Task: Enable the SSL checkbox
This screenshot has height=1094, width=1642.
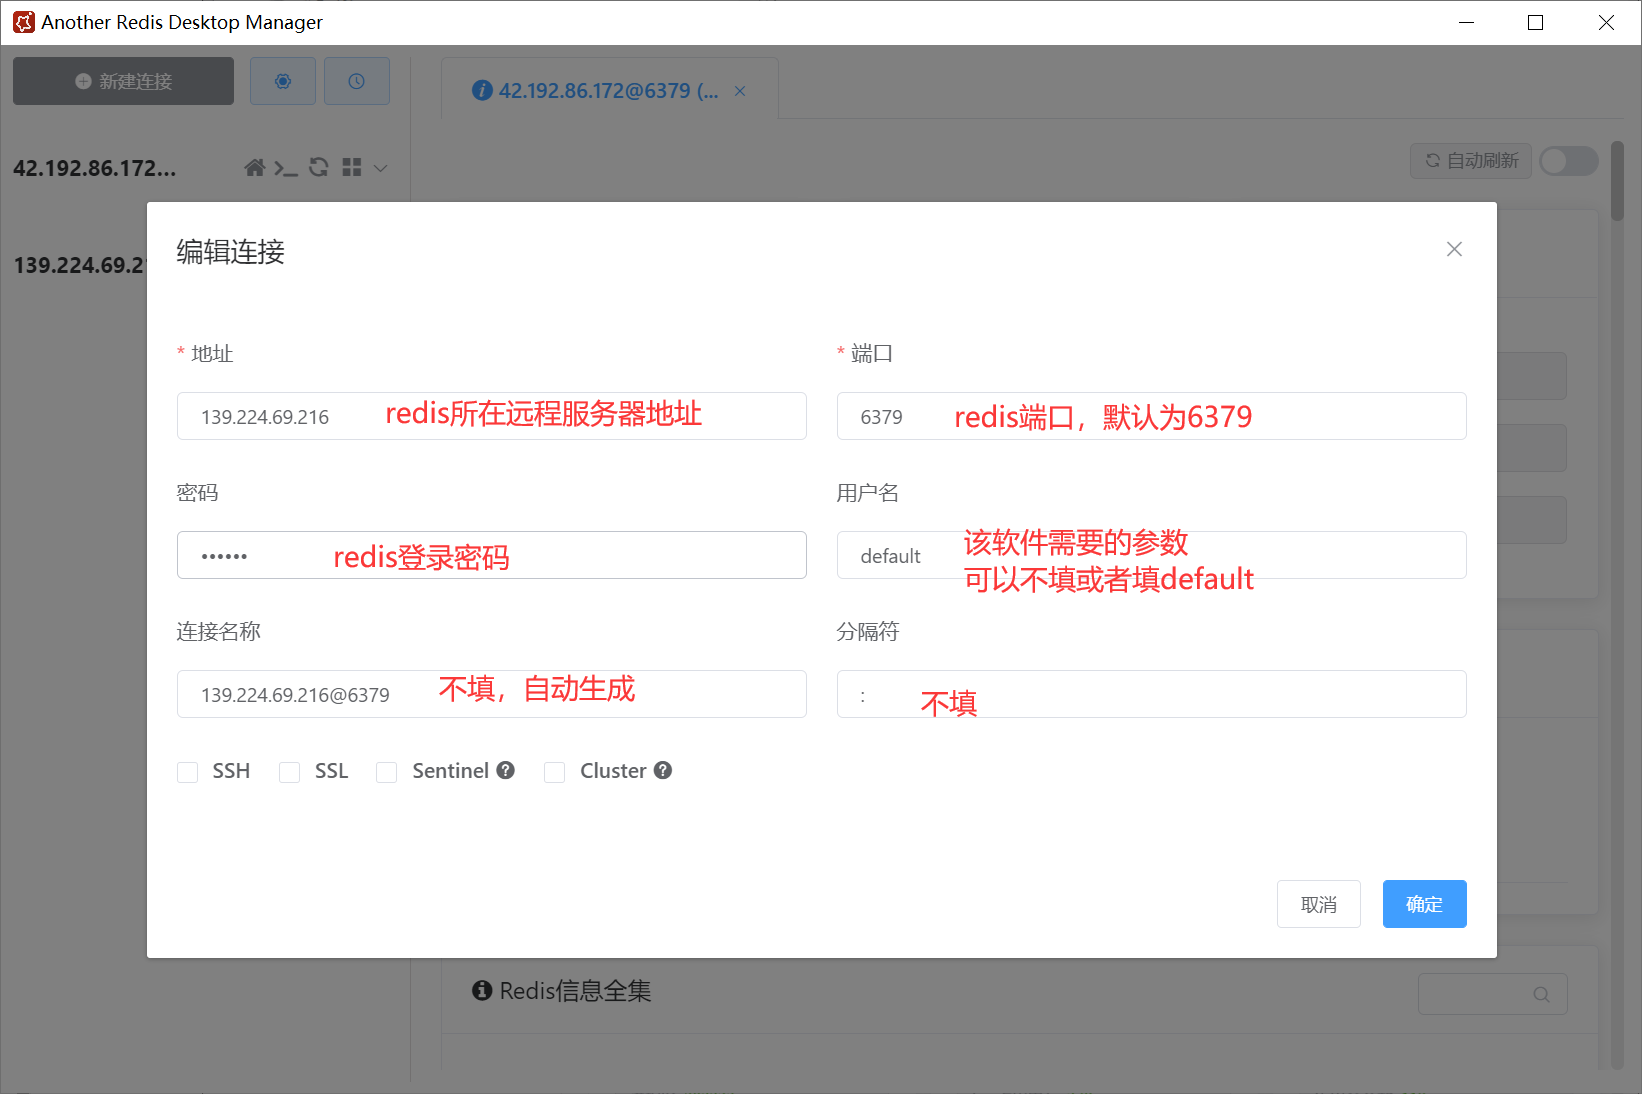Action: click(289, 772)
